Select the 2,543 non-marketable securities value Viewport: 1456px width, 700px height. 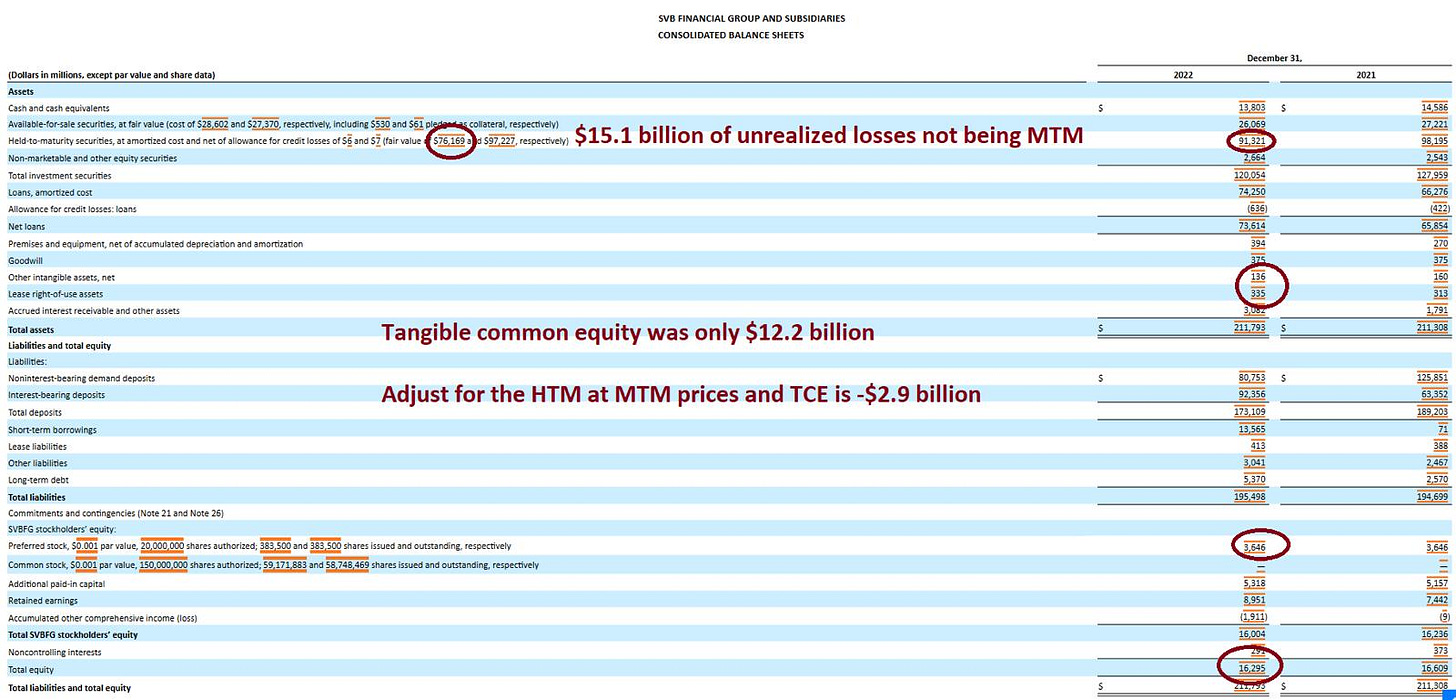pyautogui.click(x=1436, y=158)
